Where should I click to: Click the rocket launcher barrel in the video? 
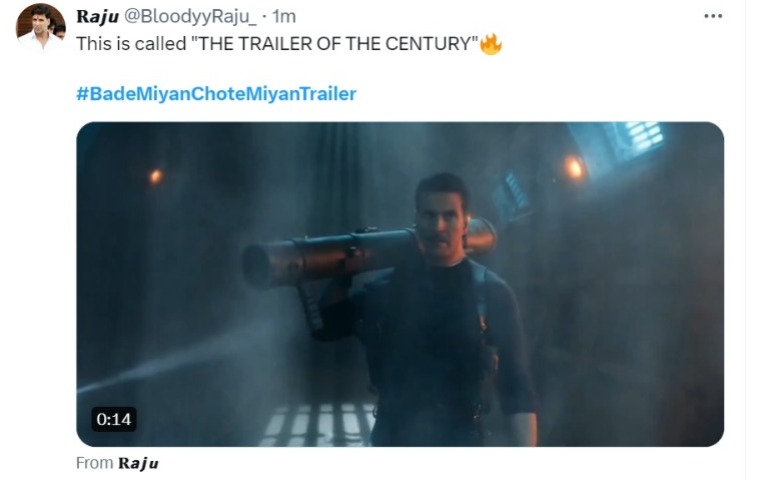point(332,256)
